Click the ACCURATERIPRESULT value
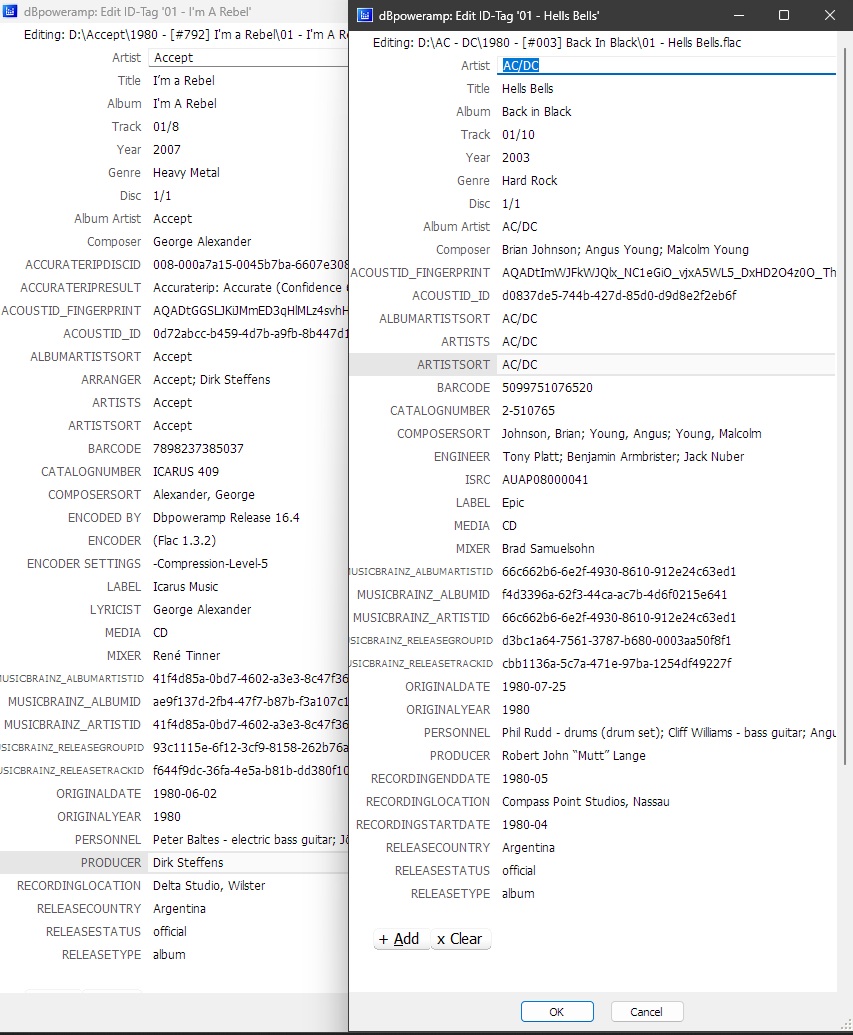The height and width of the screenshot is (1035, 853). coord(250,288)
